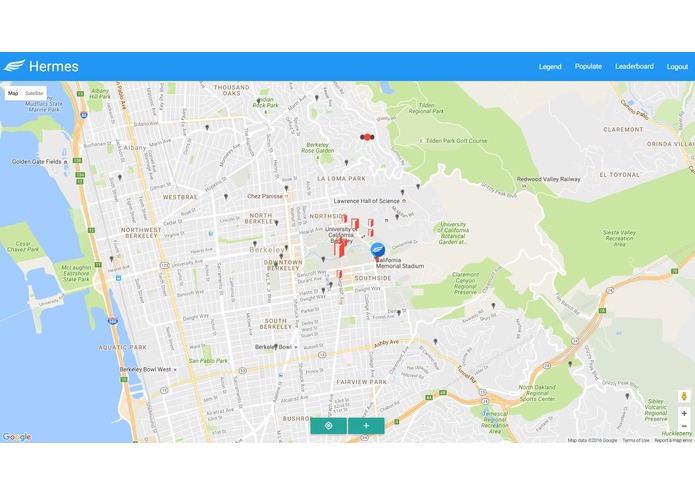This screenshot has width=695, height=494.
Task: Click grey pin in Westbrae
Action: (x=226, y=196)
